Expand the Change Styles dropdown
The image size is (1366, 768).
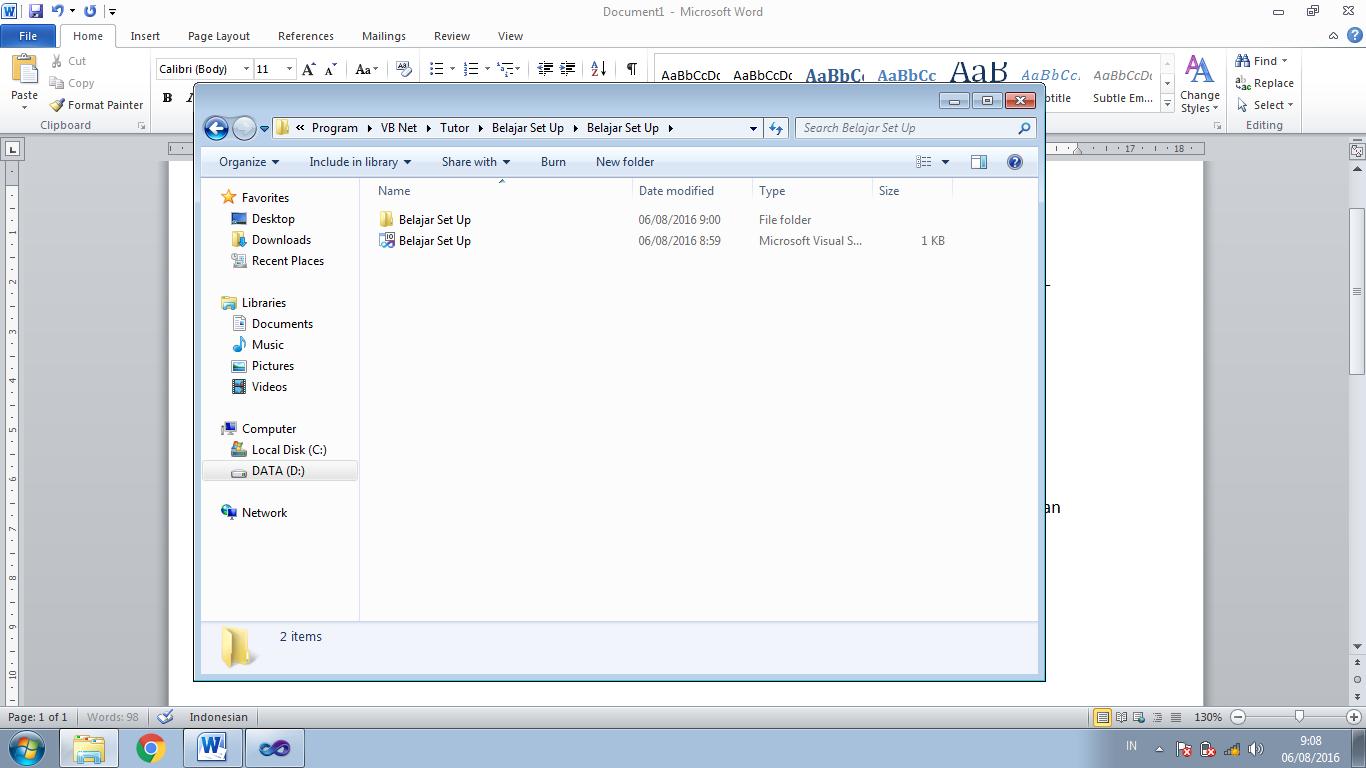pyautogui.click(x=1199, y=84)
